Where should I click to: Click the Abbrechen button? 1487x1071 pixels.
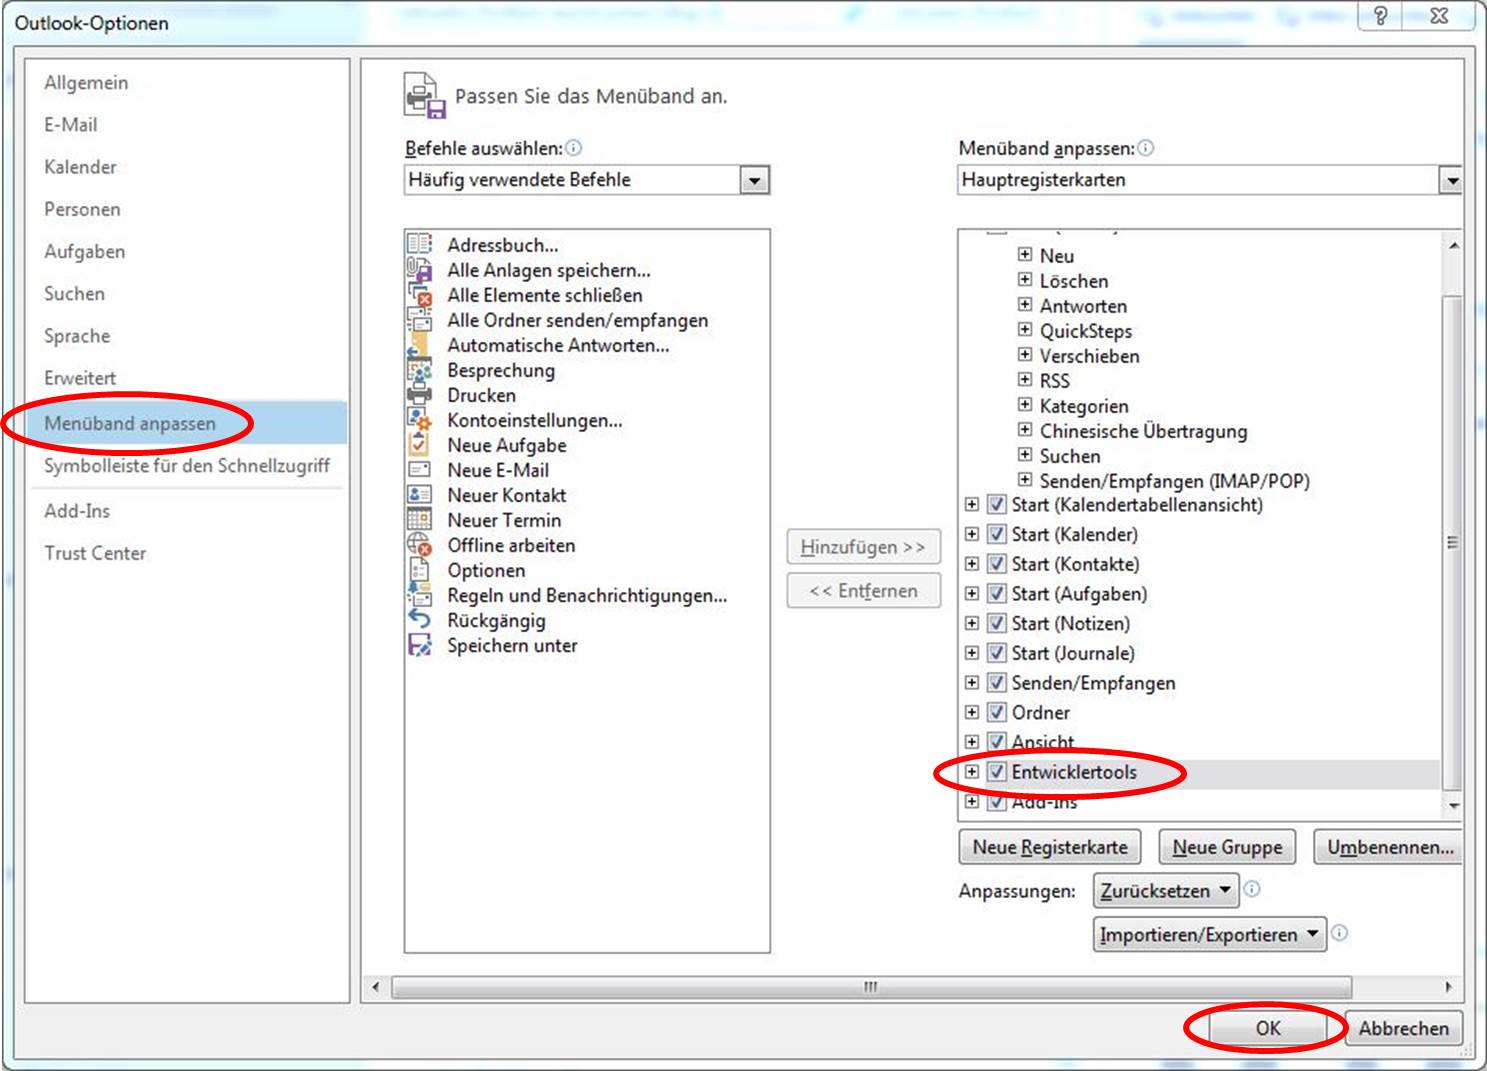1403,1028
